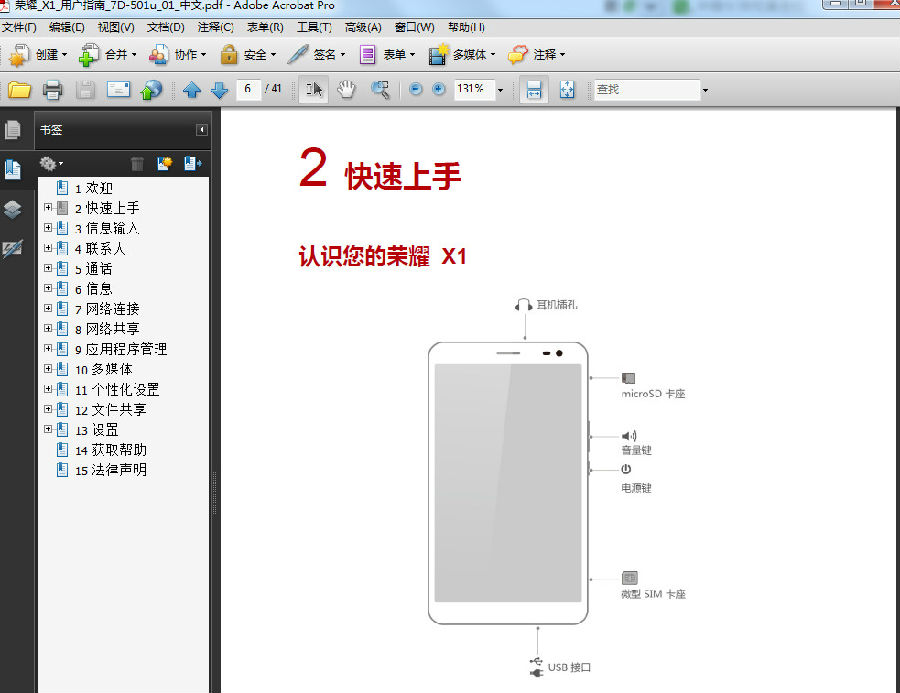Screen dimensions: 900x693
Task: Collapse the bookmarks panel arrow button
Action: pyautogui.click(x=201, y=130)
